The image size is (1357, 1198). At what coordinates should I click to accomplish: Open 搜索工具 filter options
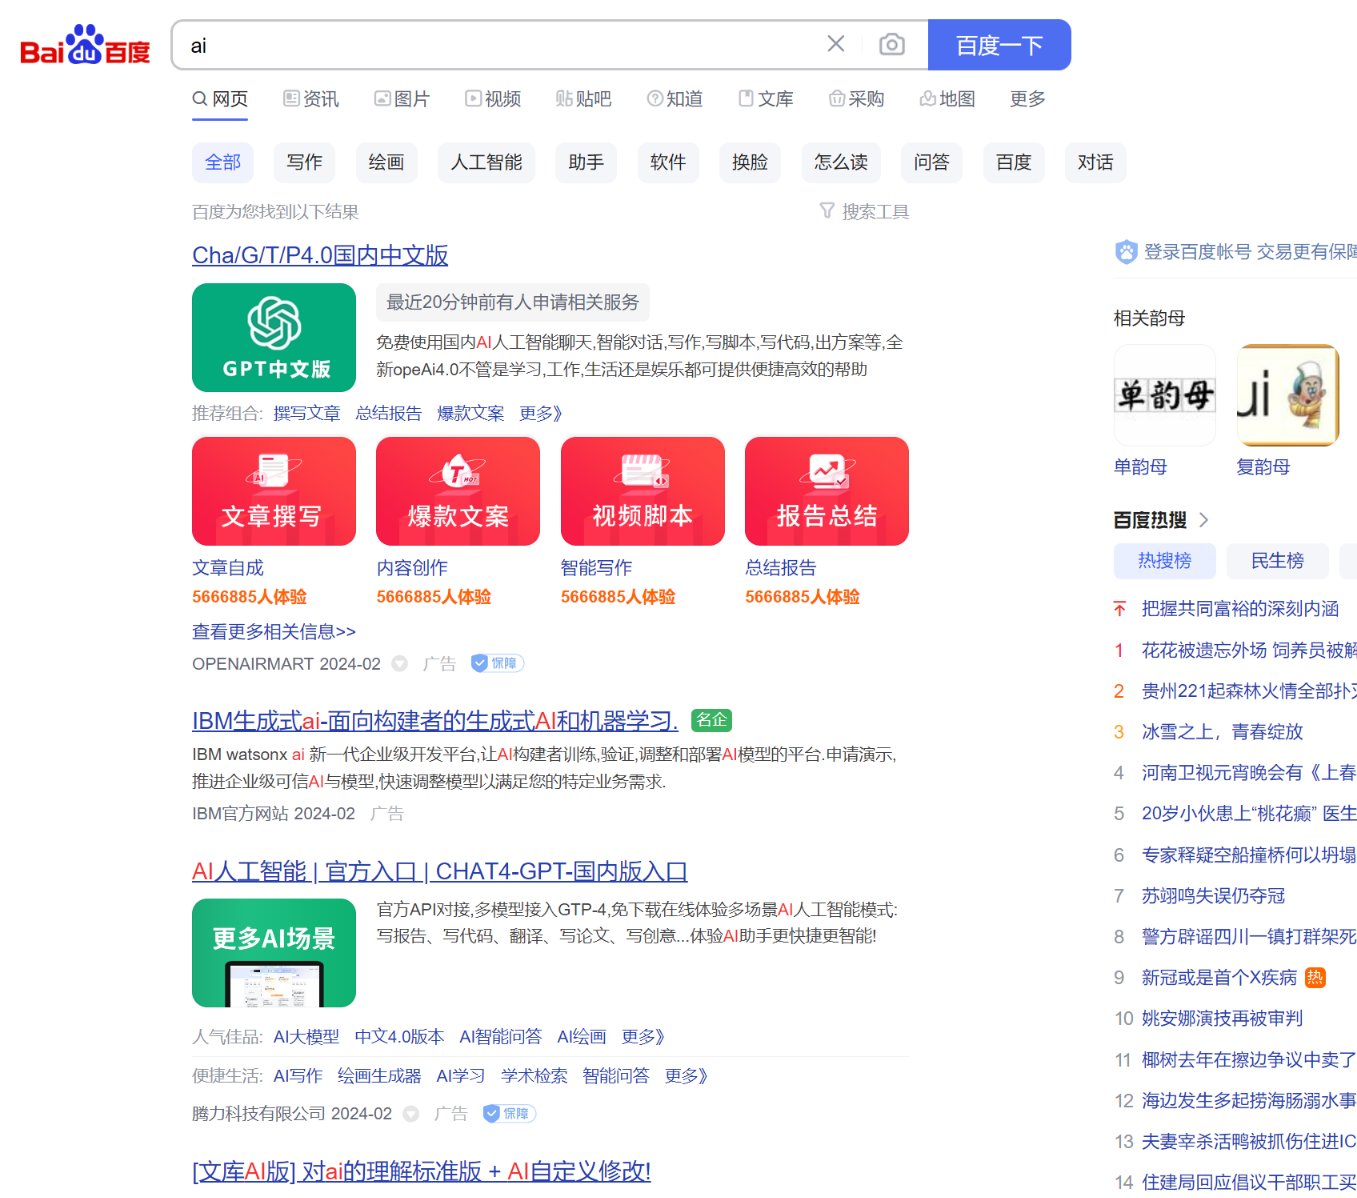point(864,211)
